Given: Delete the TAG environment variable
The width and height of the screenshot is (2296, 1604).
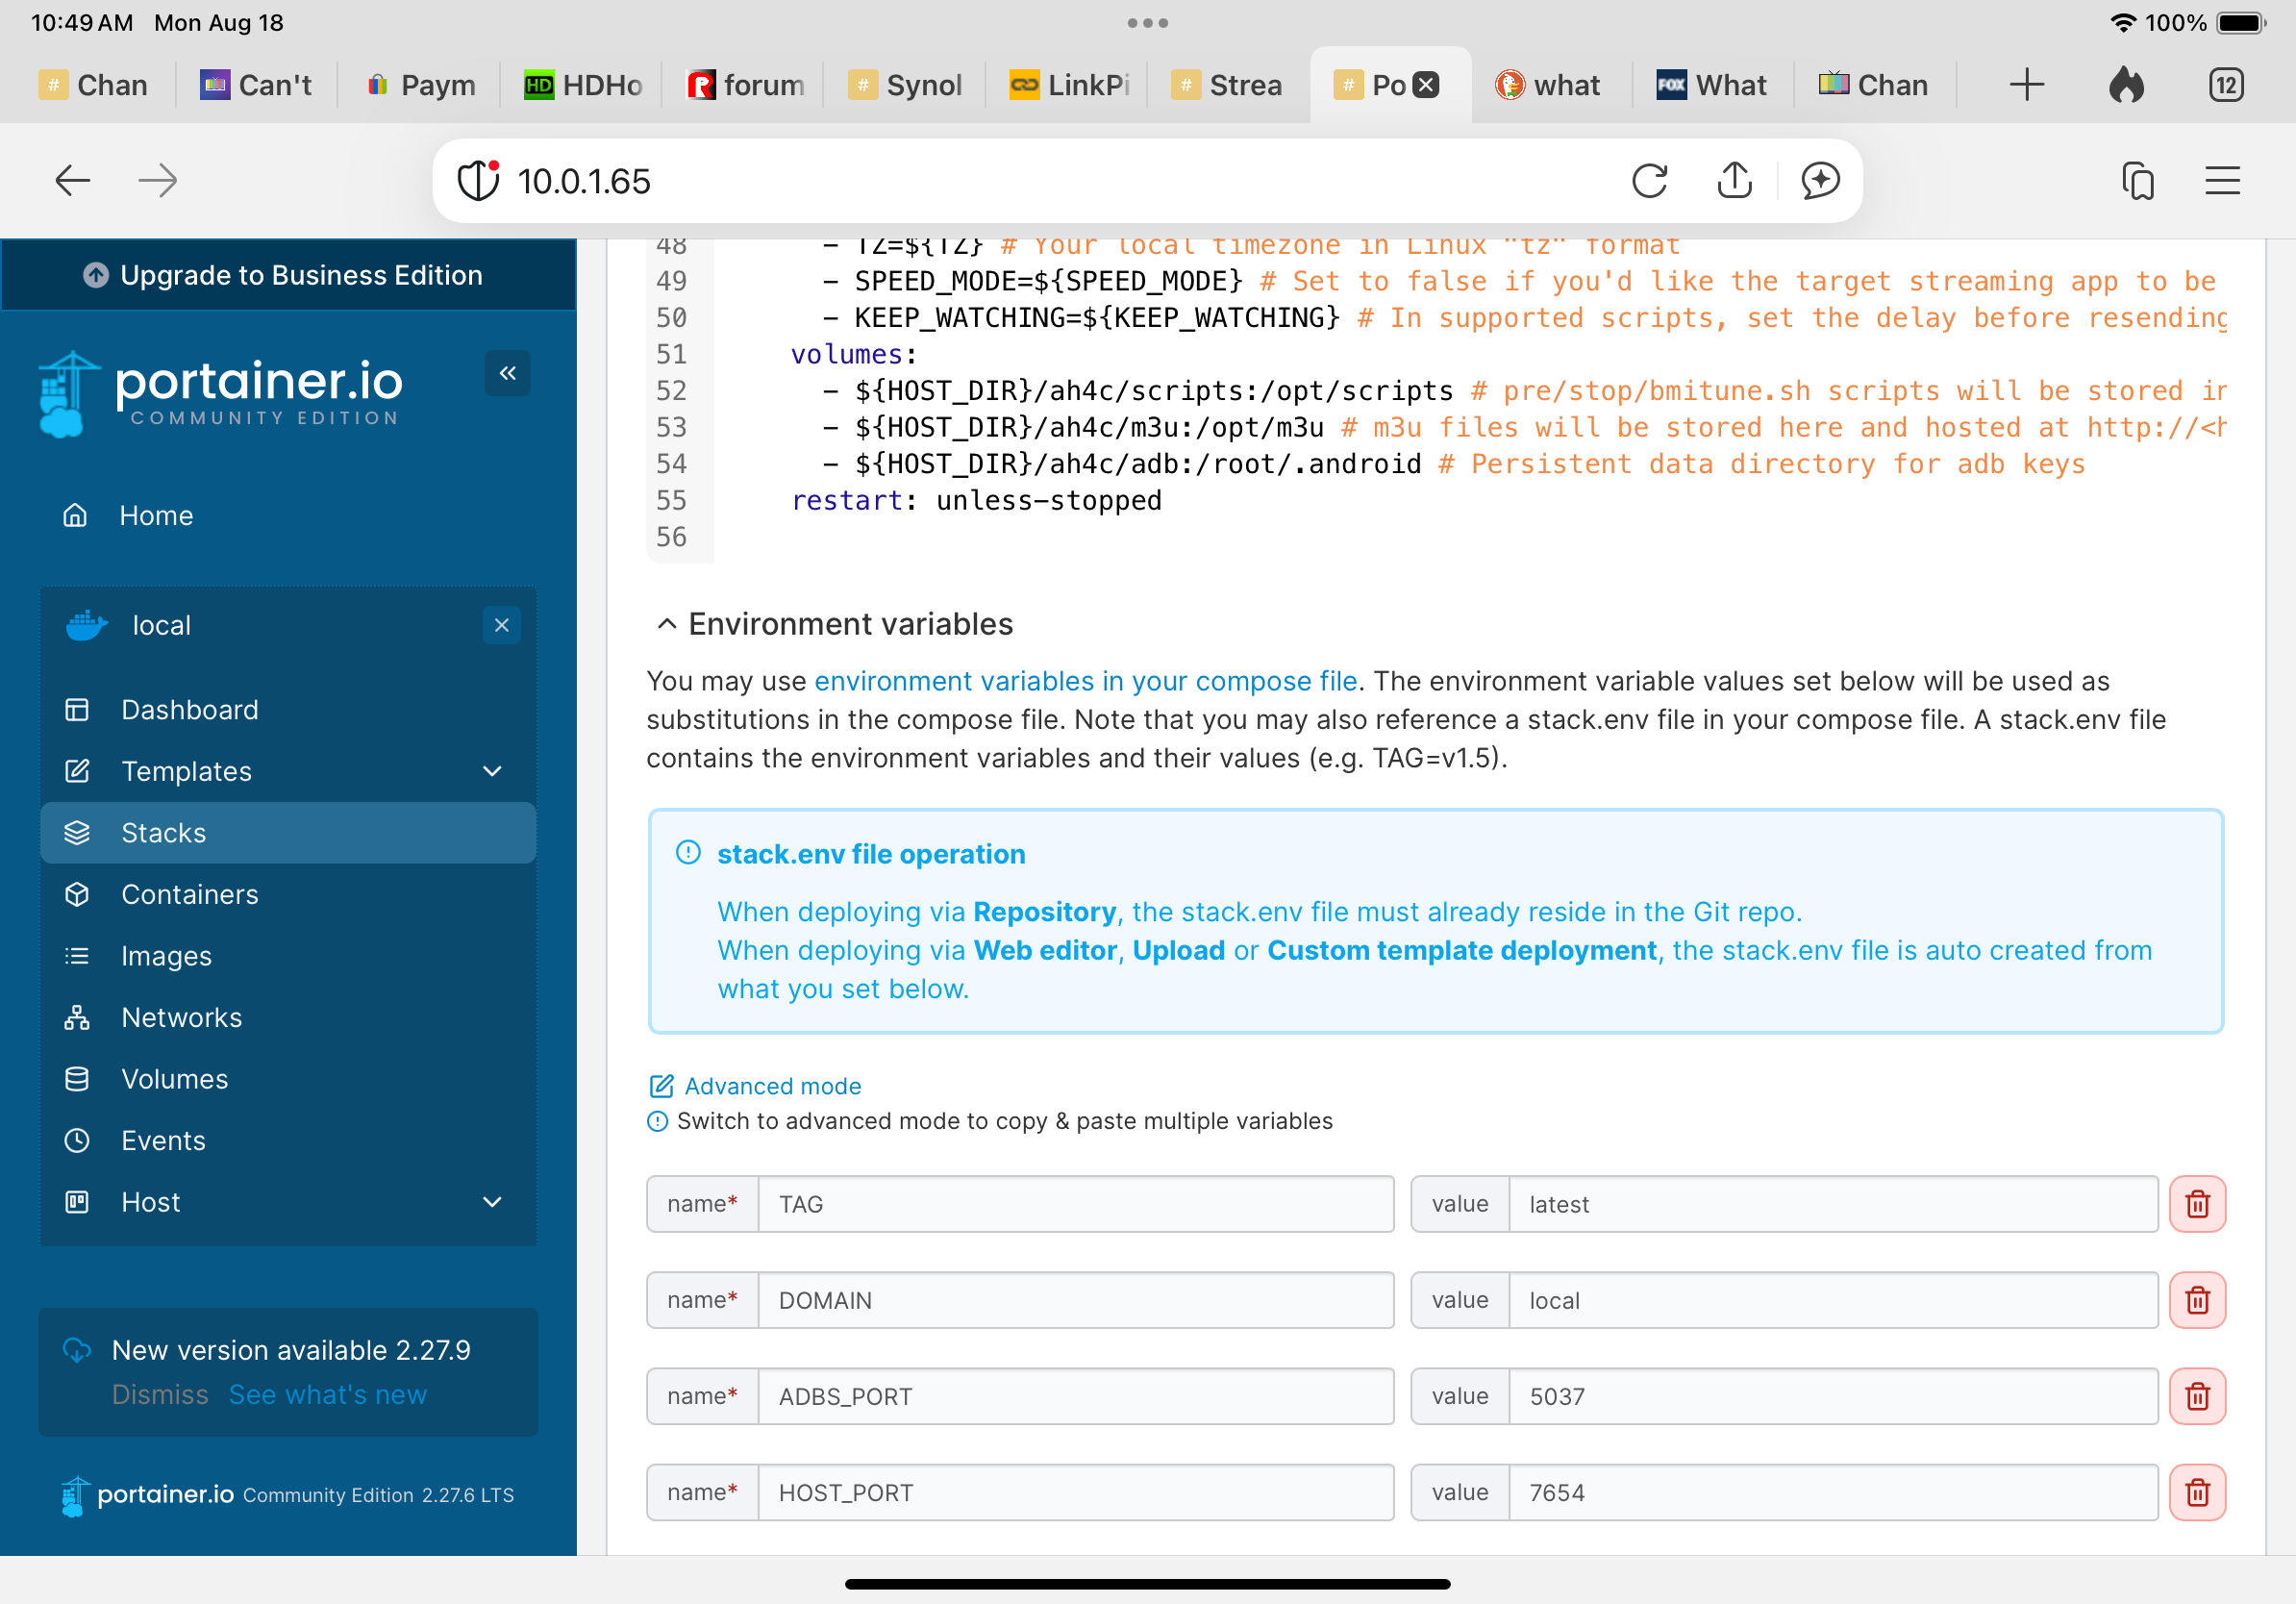Looking at the screenshot, I should 2196,1204.
